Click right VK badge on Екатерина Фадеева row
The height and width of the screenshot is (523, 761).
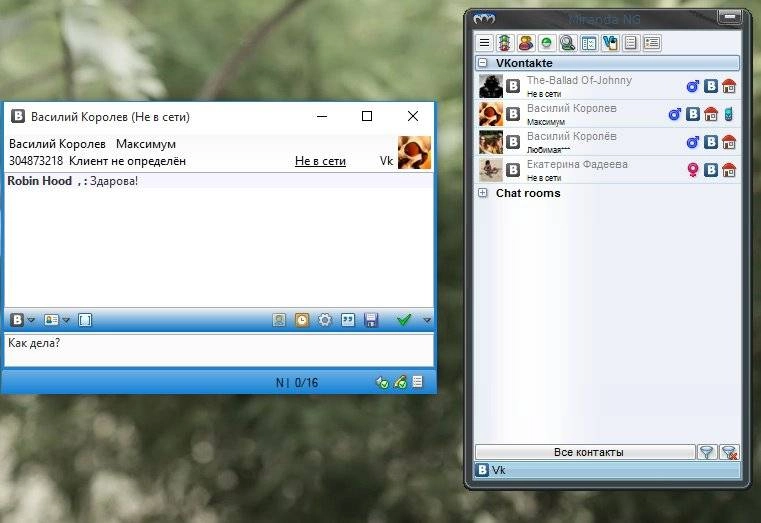pyautogui.click(x=711, y=170)
